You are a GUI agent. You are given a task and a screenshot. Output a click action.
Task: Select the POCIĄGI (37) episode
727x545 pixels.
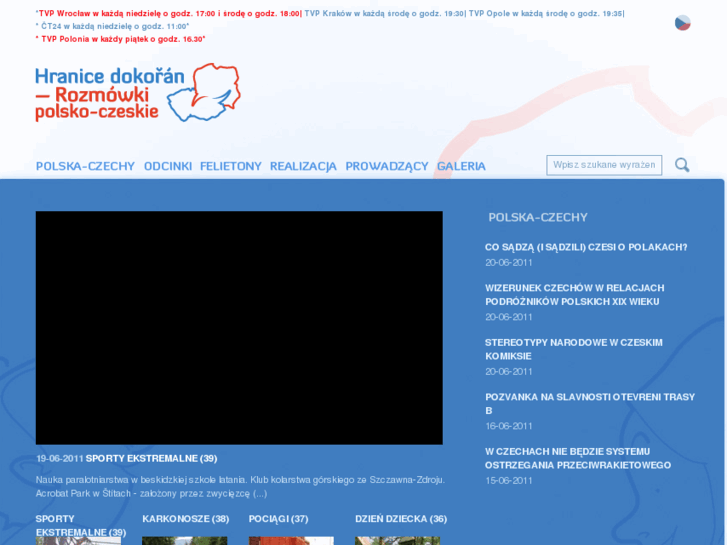(x=278, y=519)
